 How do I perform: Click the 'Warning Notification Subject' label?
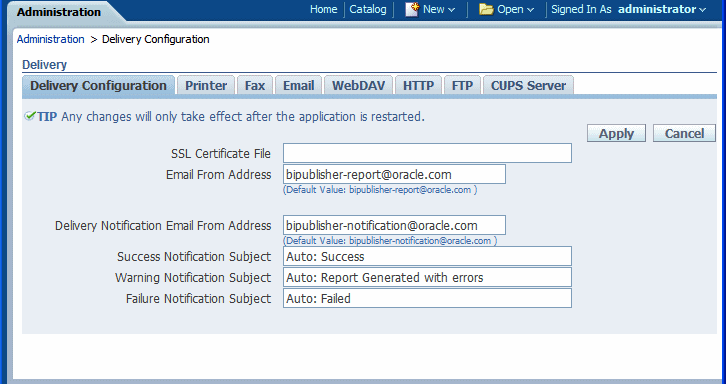coord(193,278)
